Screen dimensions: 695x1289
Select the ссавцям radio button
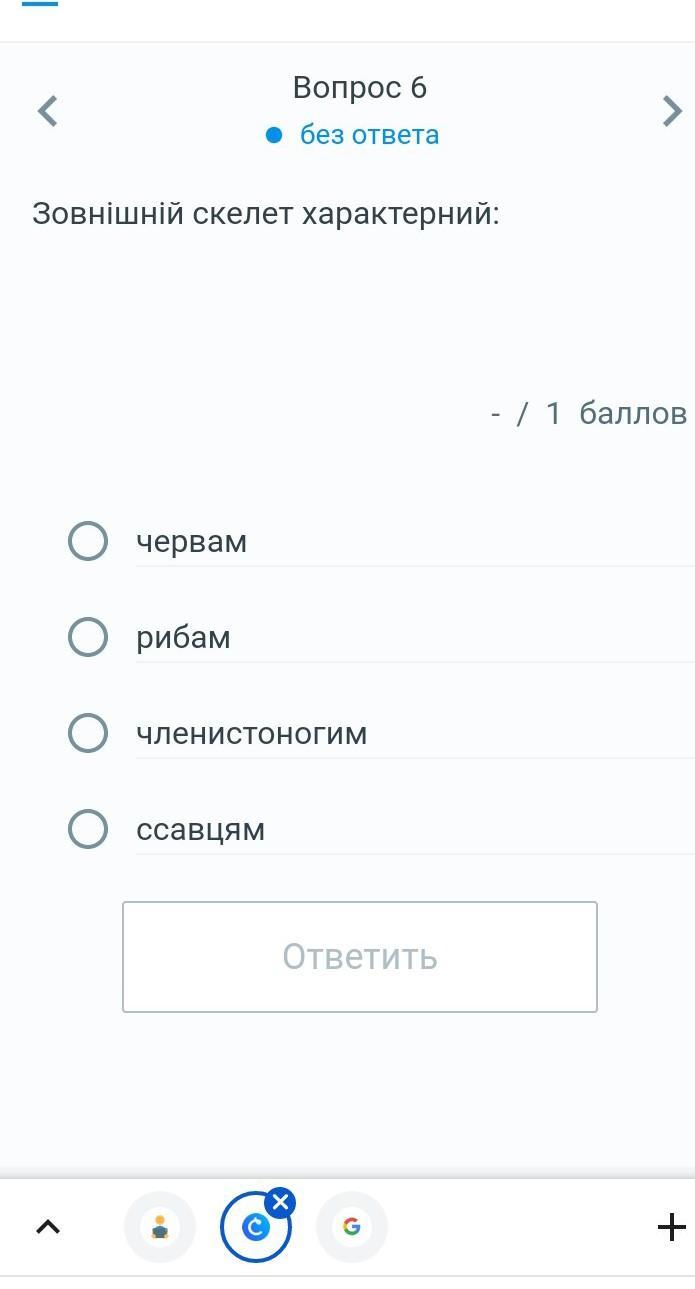pyautogui.click(x=88, y=829)
